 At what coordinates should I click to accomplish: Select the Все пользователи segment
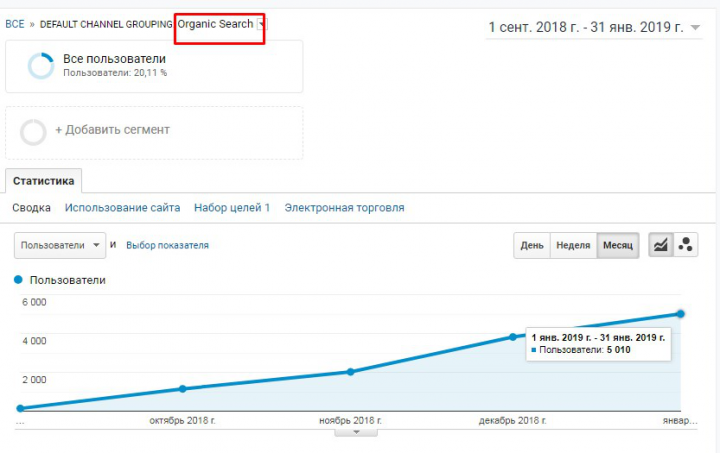tap(154, 67)
